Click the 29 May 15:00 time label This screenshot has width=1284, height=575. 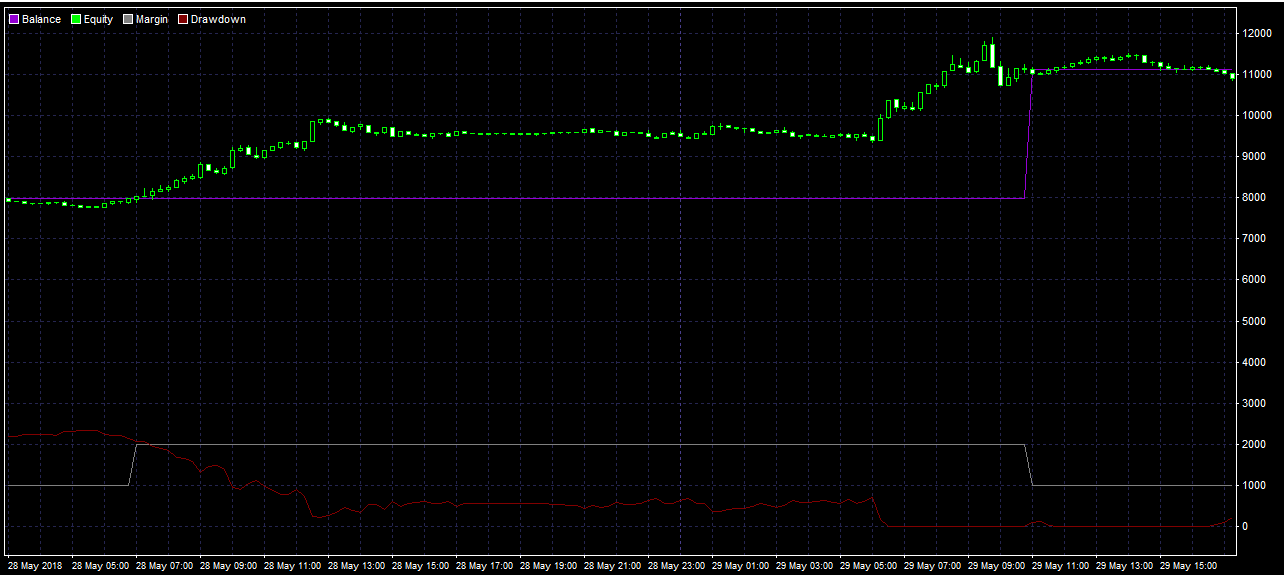click(1188, 565)
